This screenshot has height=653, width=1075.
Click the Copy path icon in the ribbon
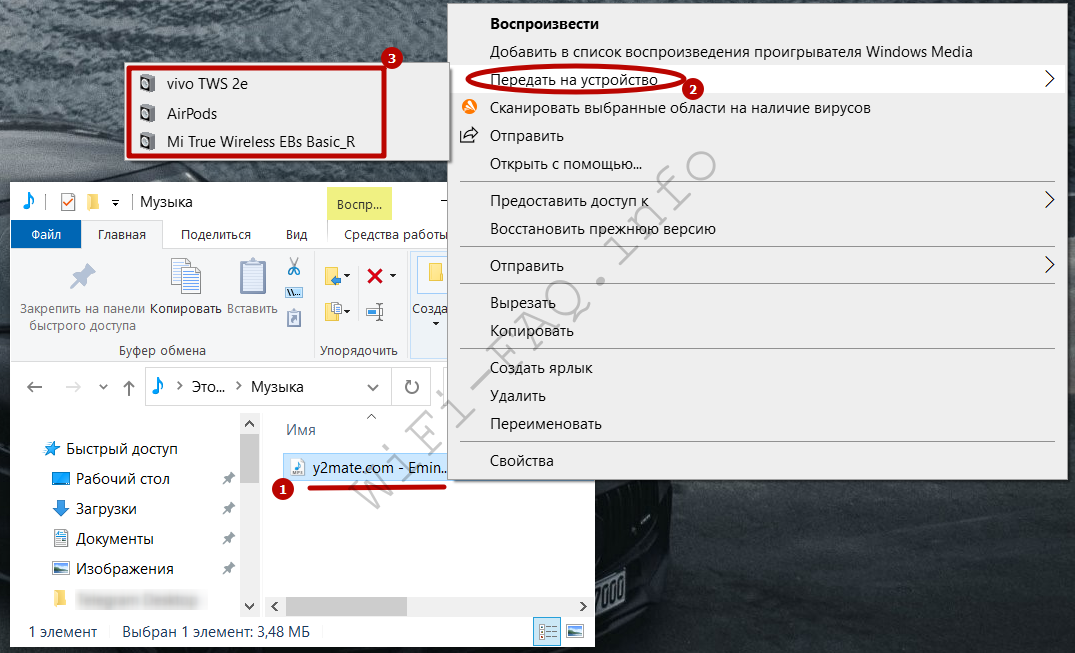tap(294, 293)
